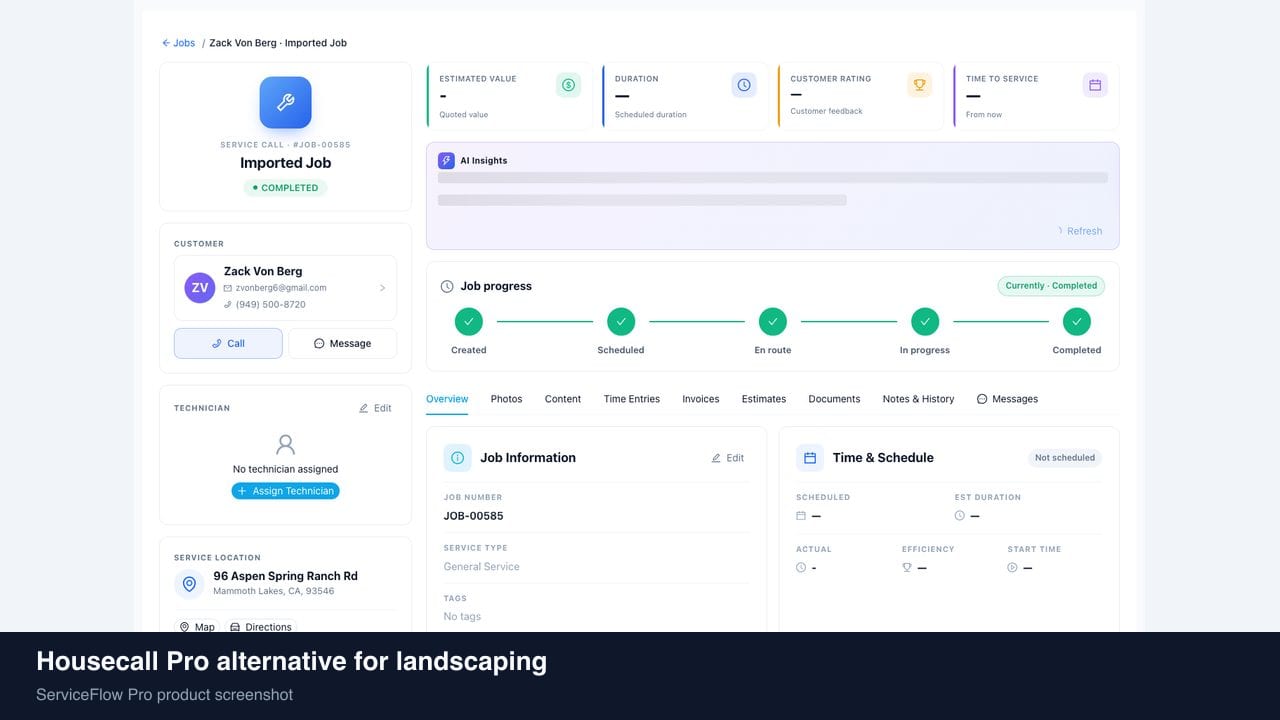Click the Not scheduled badge

coord(1065,458)
